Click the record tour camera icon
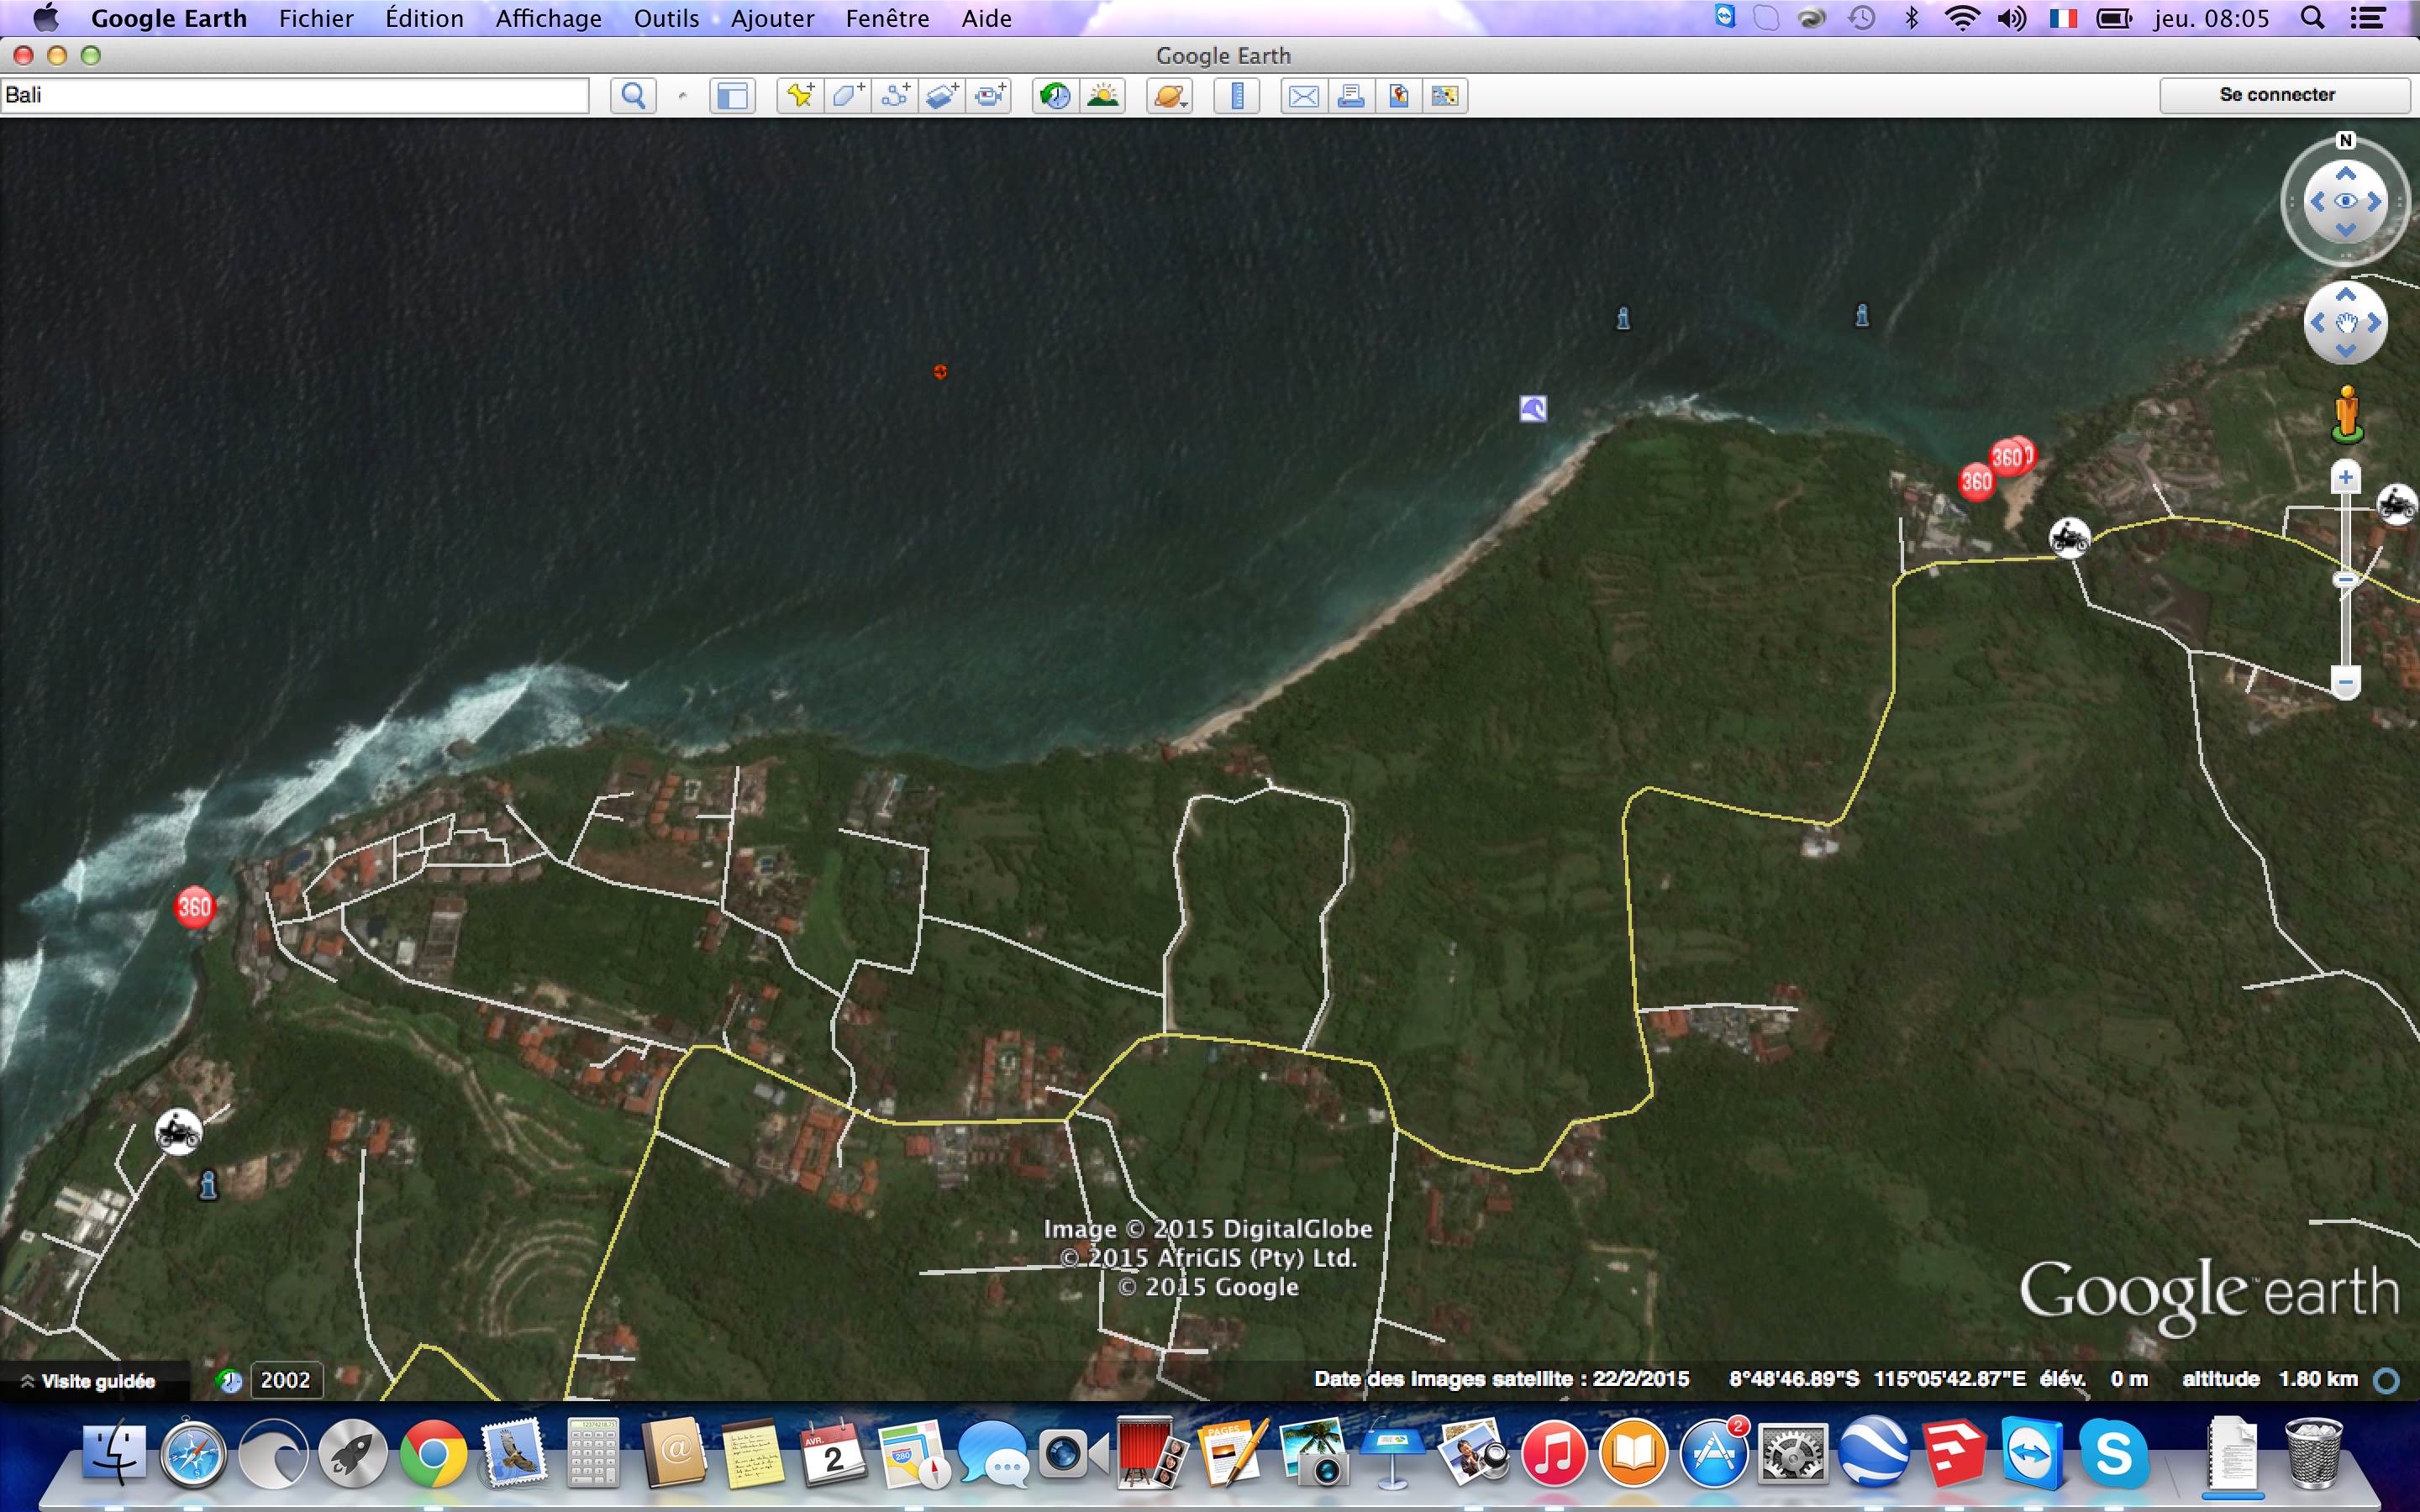 pos(991,96)
